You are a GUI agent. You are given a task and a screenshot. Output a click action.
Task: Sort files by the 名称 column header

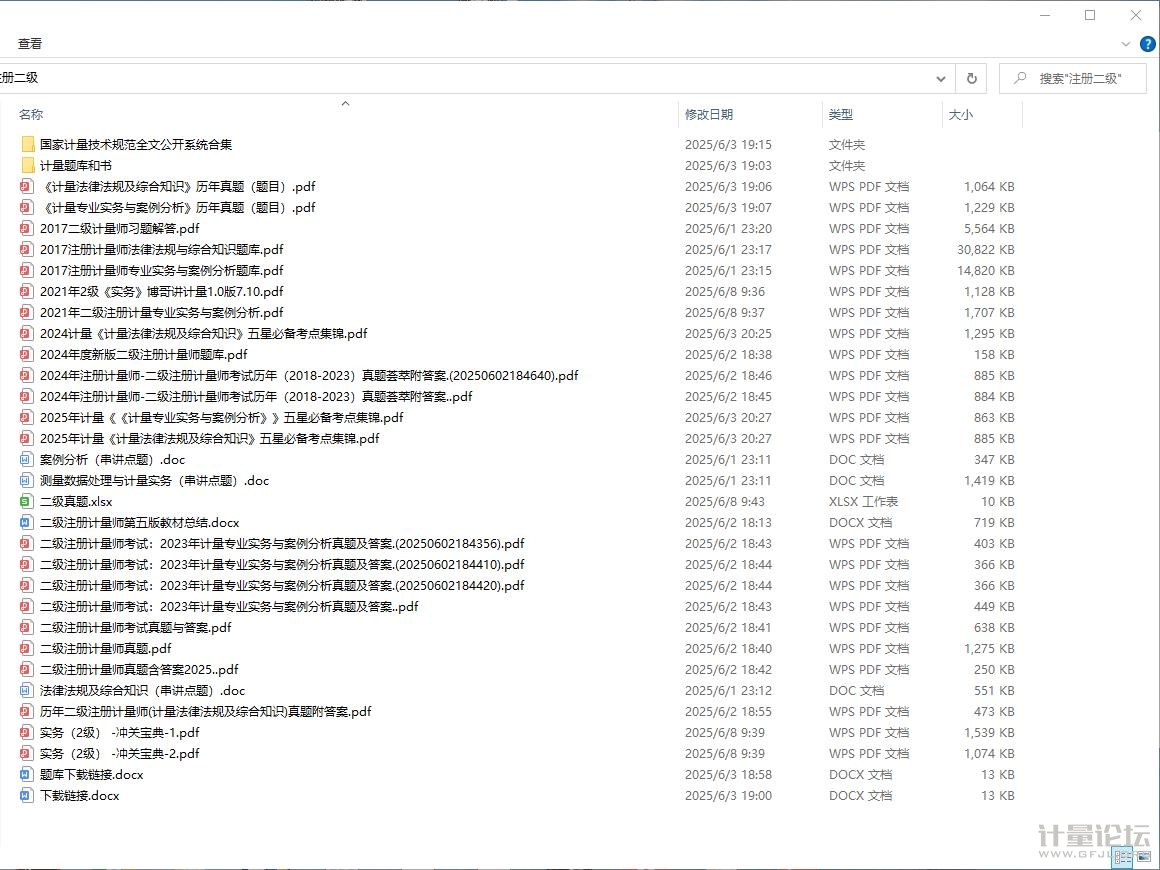point(31,115)
